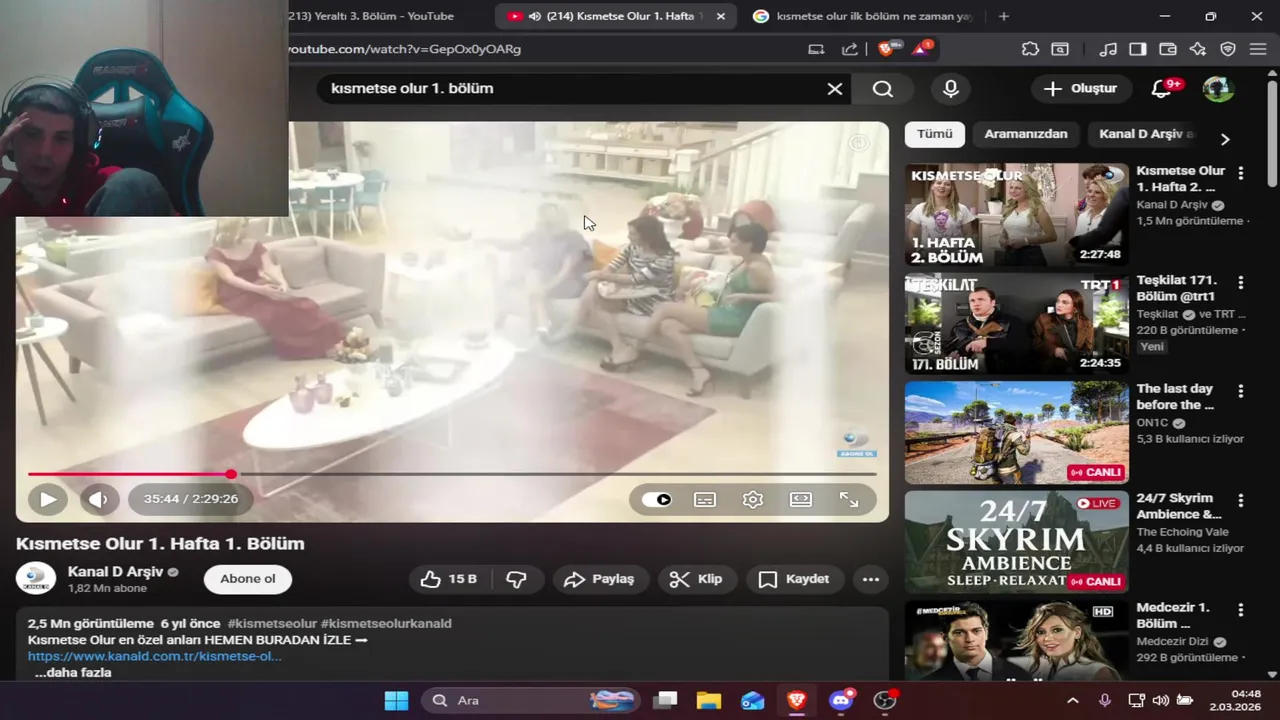Seek using the red video progress bar
Viewport: 1280px width, 720px height.
452,474
